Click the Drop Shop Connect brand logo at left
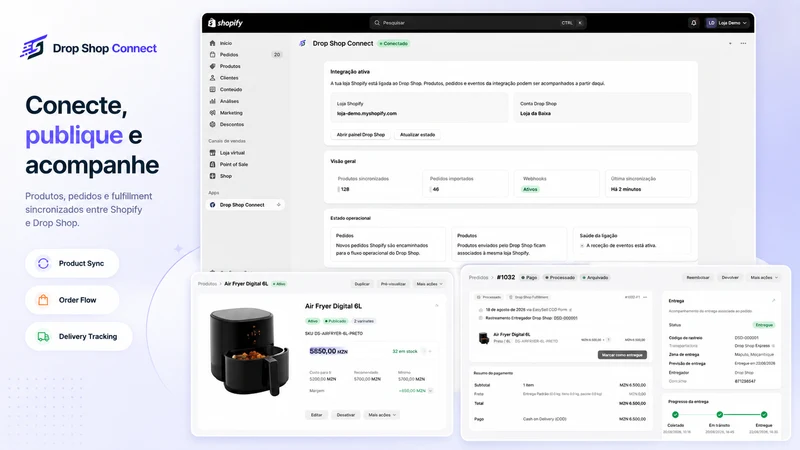800x450 pixels. click(34, 47)
